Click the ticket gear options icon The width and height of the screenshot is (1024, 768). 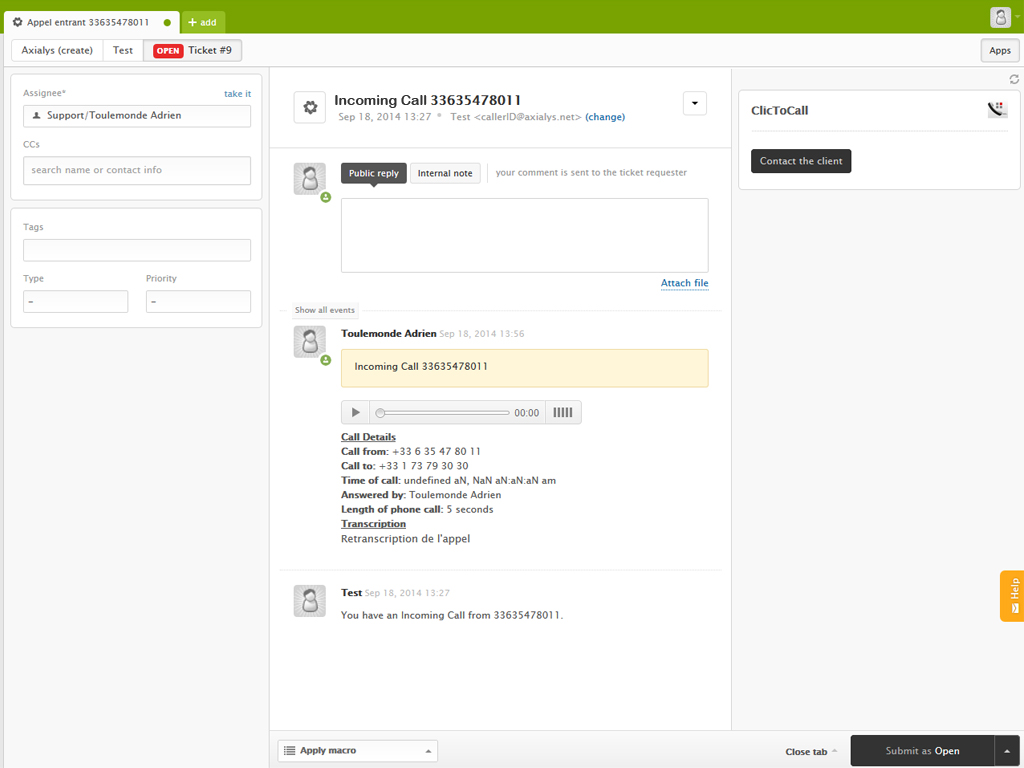coord(309,107)
